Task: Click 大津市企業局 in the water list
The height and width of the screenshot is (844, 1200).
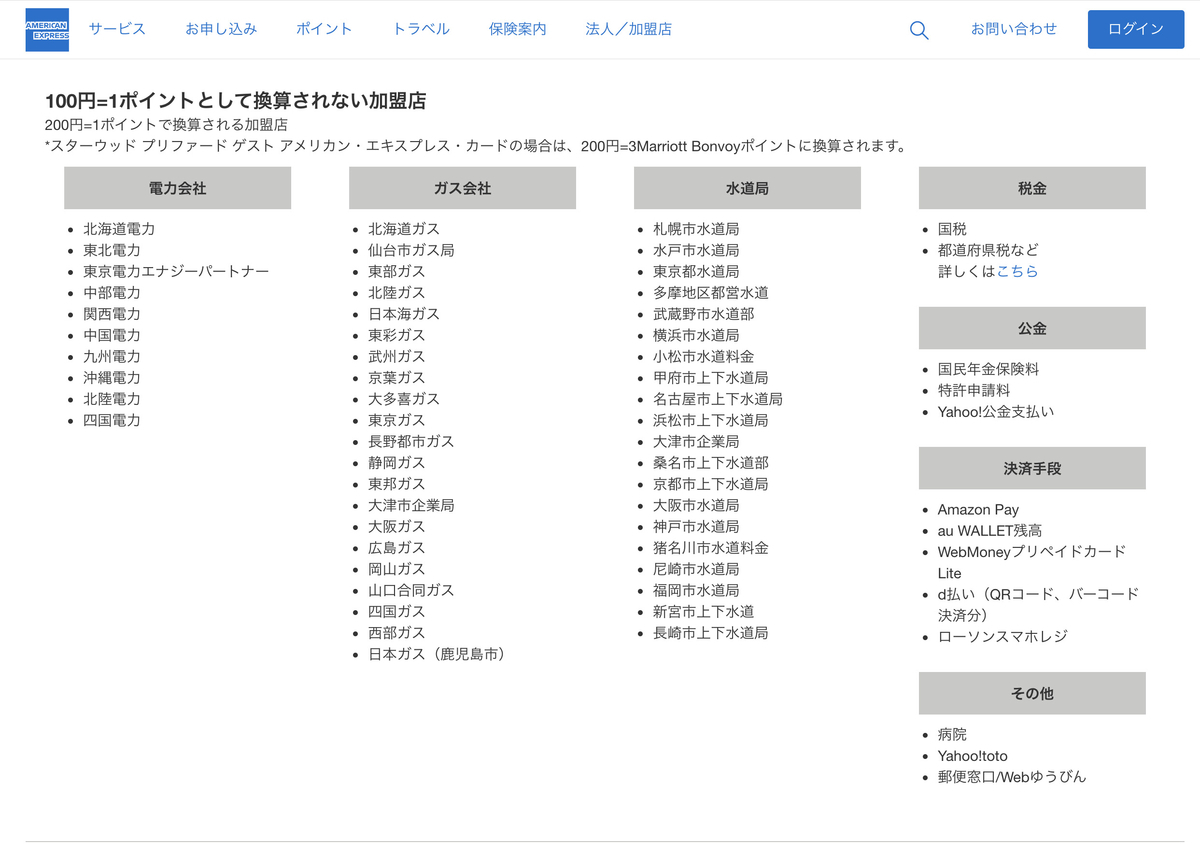Action: (x=696, y=441)
